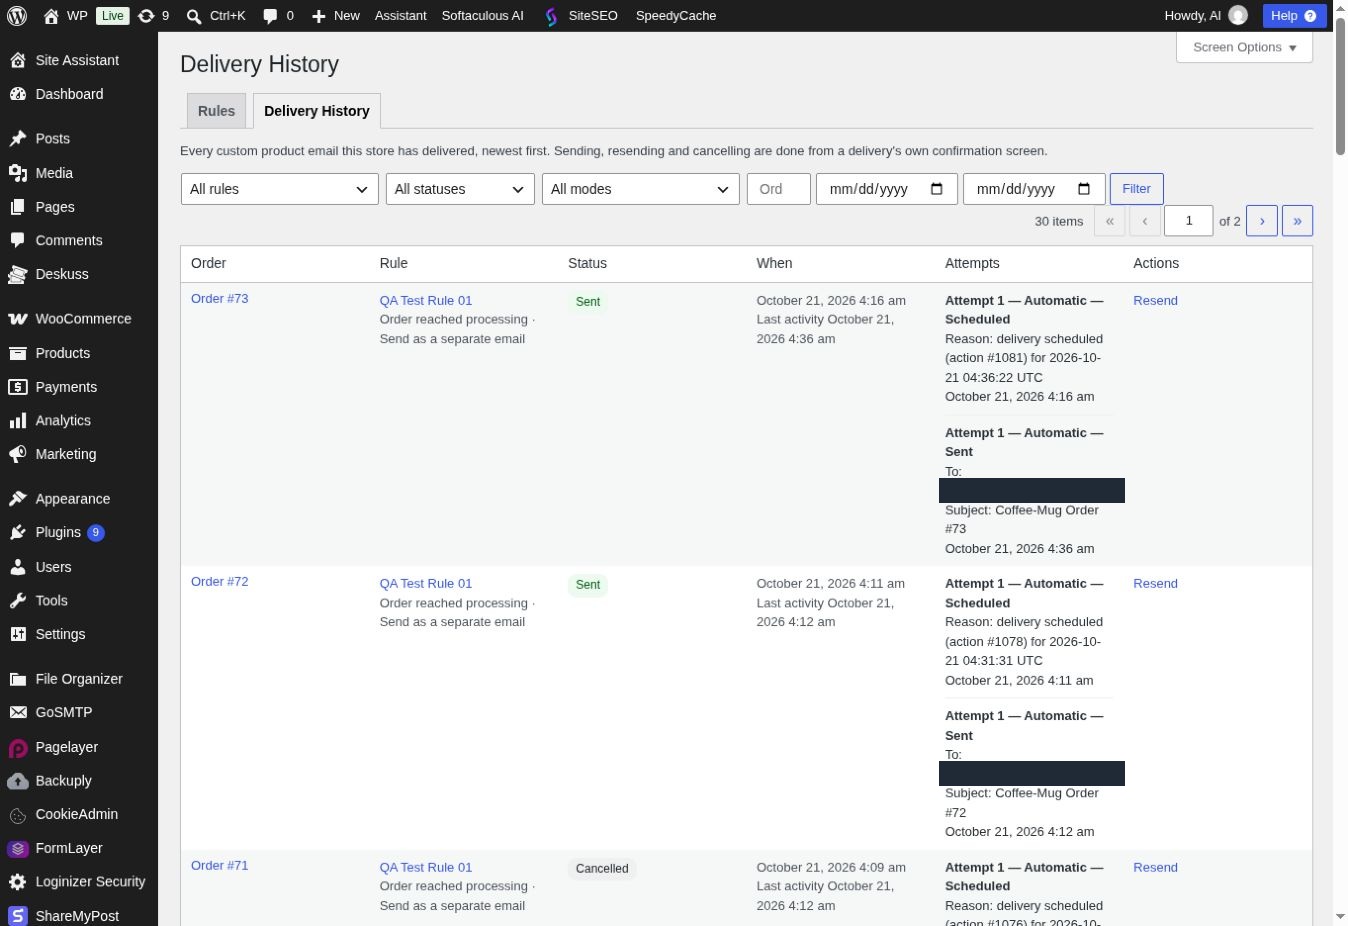Open the Plugins plug icon
The image size is (1348, 926).
click(x=18, y=533)
